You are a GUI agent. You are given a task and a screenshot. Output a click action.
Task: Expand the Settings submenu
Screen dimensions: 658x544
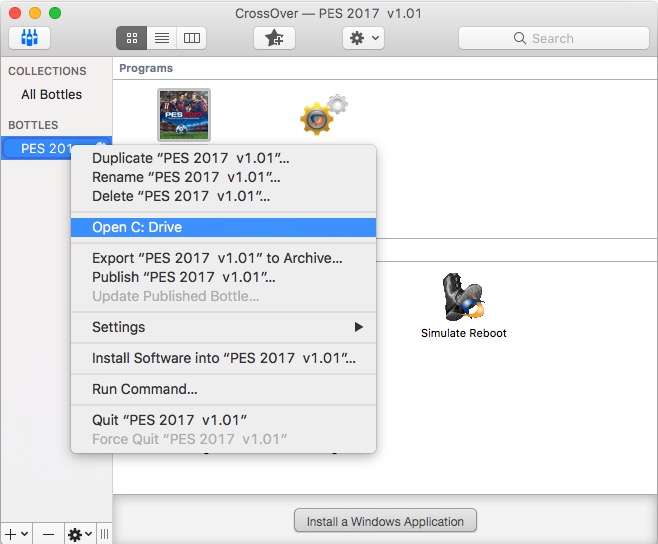tap(223, 327)
